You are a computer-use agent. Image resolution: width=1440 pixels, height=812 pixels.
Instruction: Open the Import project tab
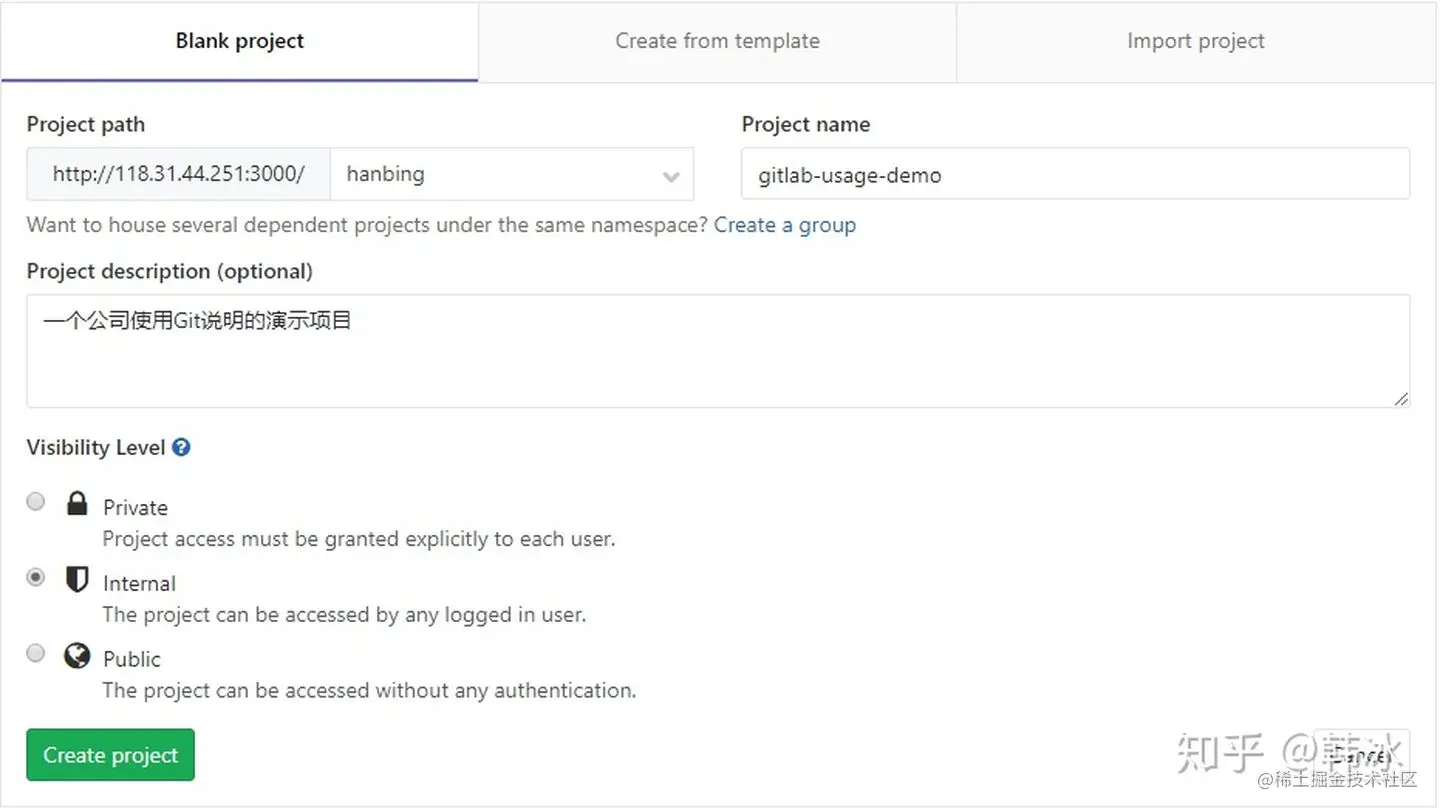pyautogui.click(x=1196, y=41)
